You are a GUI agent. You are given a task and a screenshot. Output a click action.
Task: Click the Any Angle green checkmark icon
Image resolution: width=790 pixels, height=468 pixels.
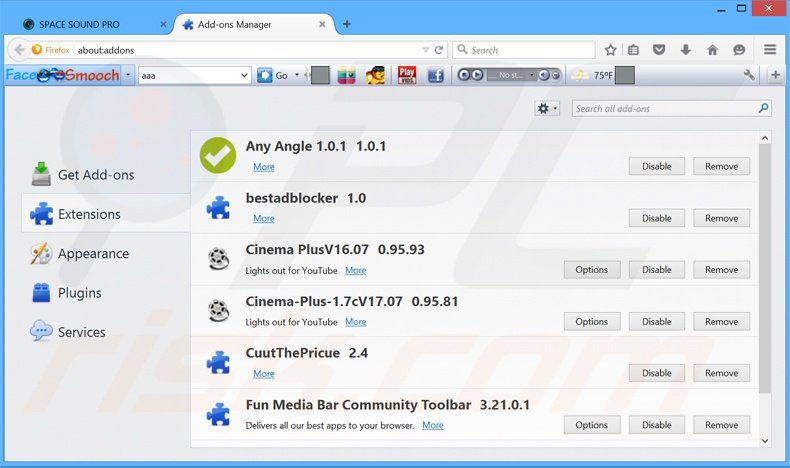pos(218,155)
